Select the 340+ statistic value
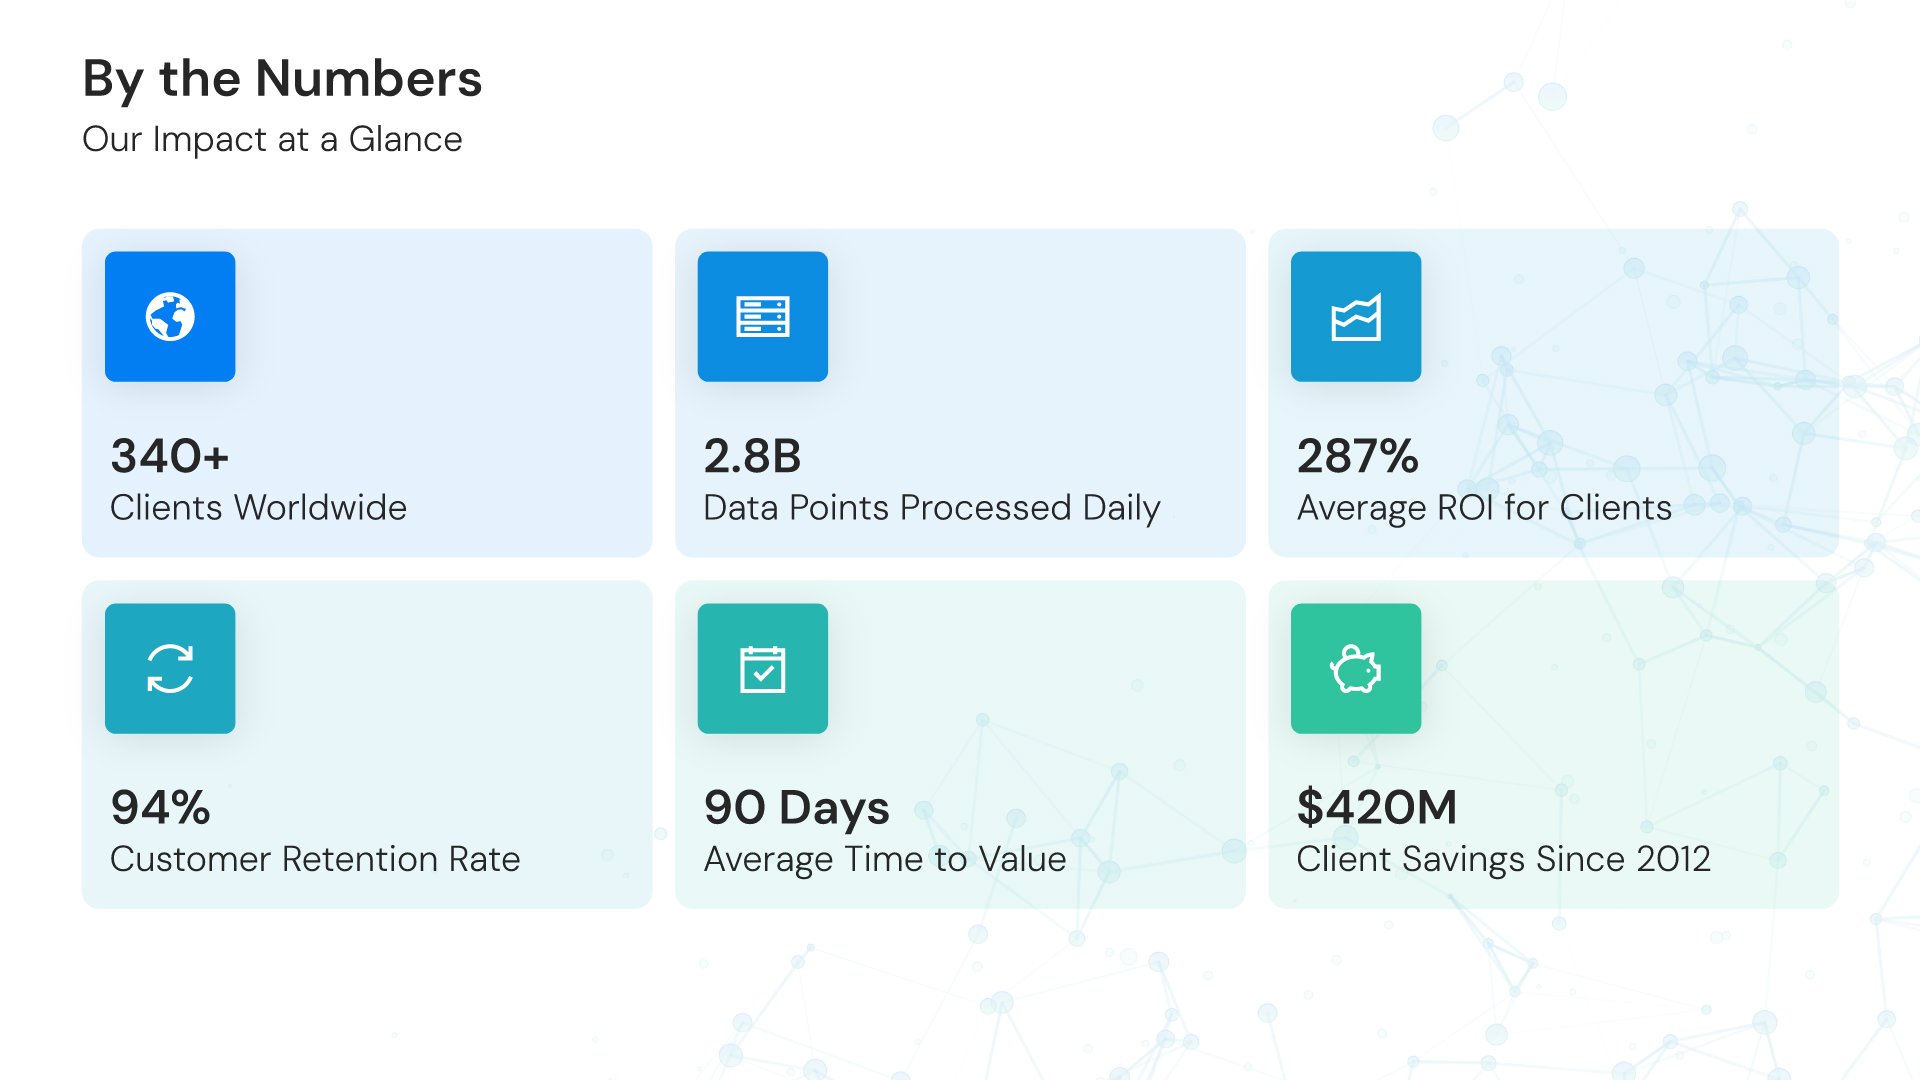The image size is (1920, 1080). 170,456
